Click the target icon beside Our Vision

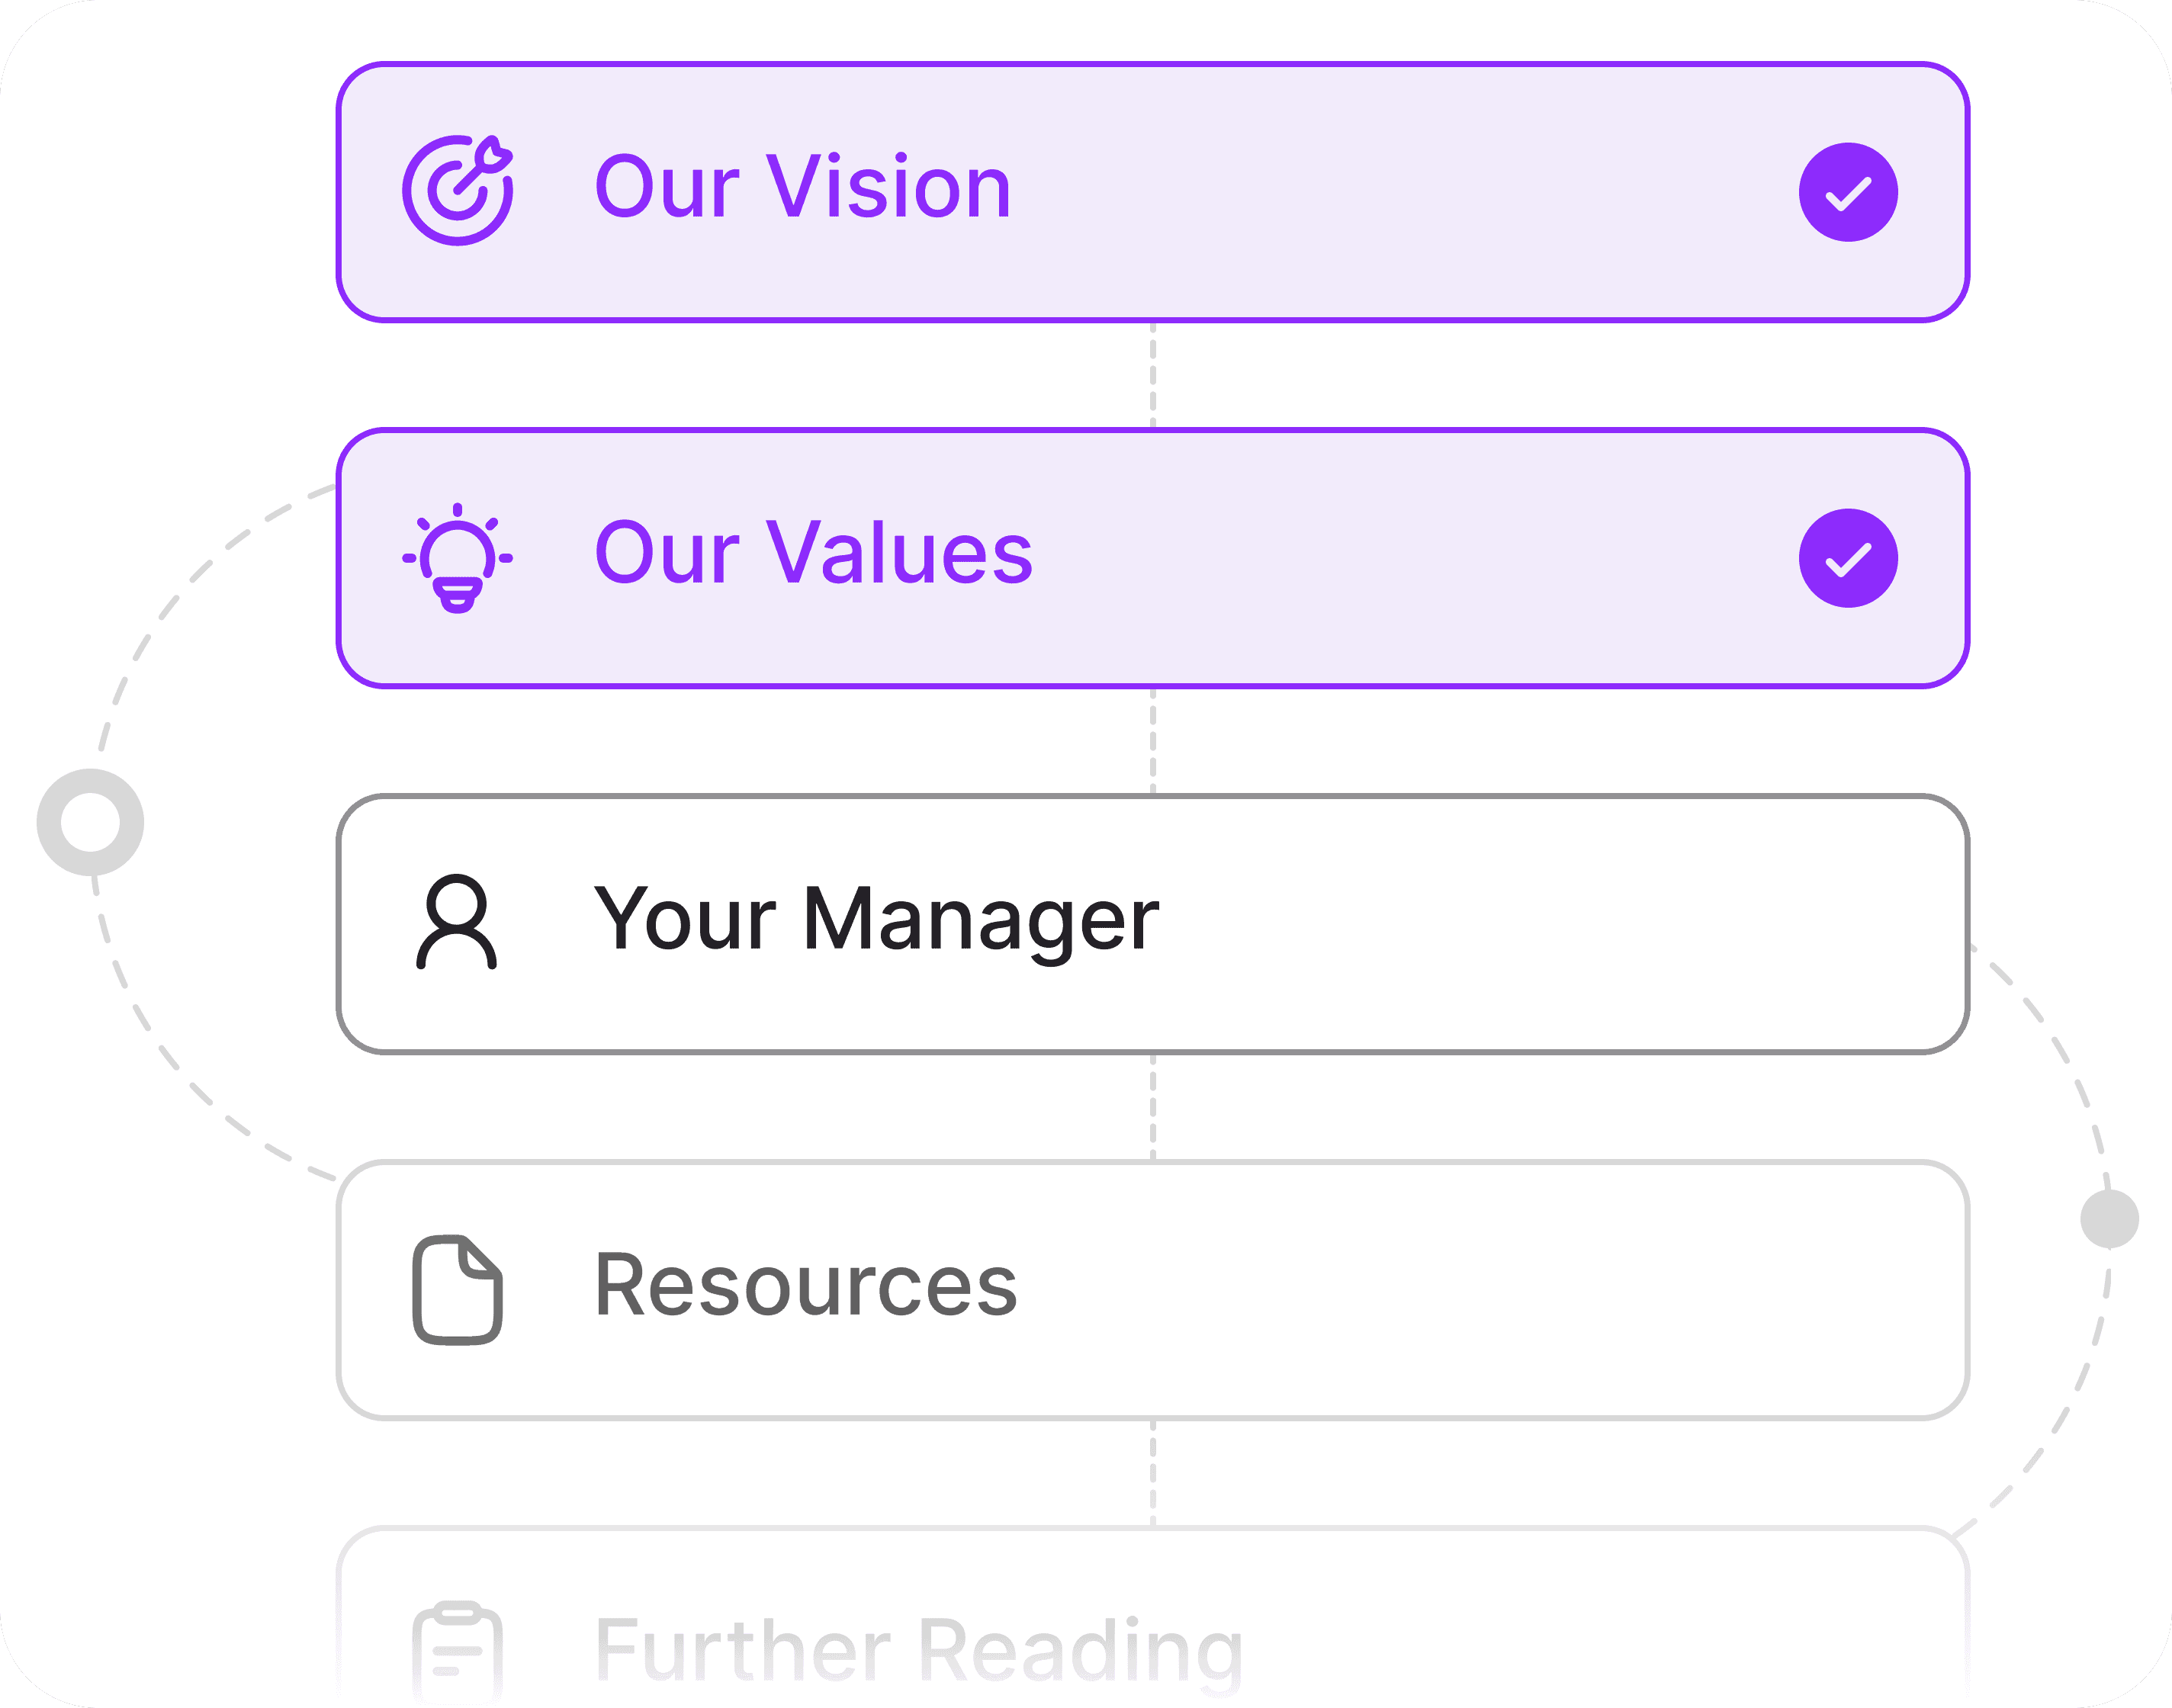click(x=458, y=190)
